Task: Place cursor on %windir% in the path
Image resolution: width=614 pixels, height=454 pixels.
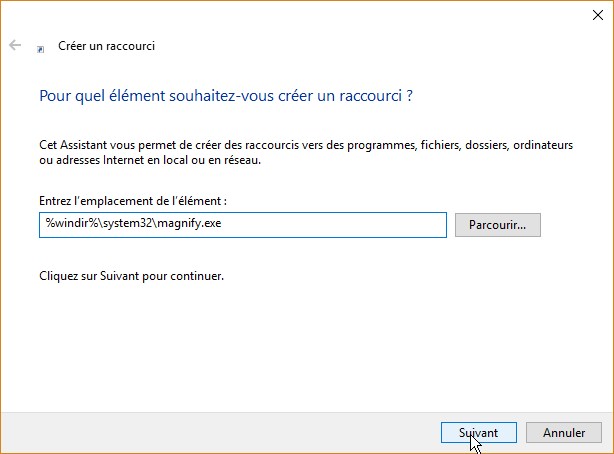Action: pos(62,225)
